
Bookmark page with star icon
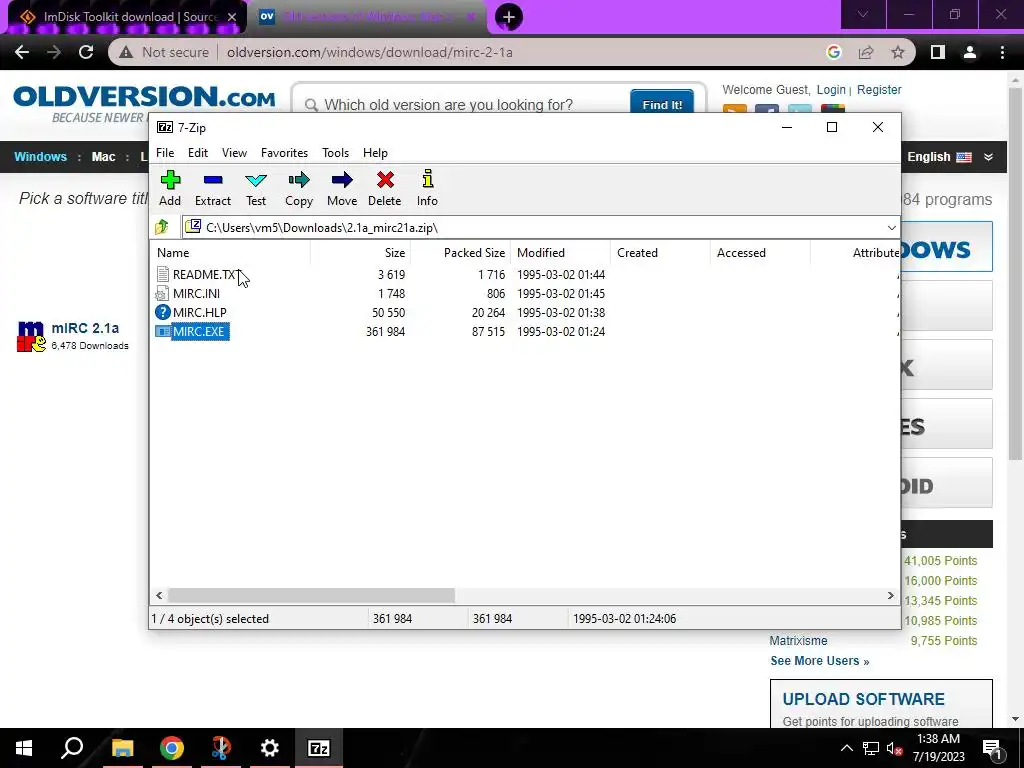click(898, 52)
